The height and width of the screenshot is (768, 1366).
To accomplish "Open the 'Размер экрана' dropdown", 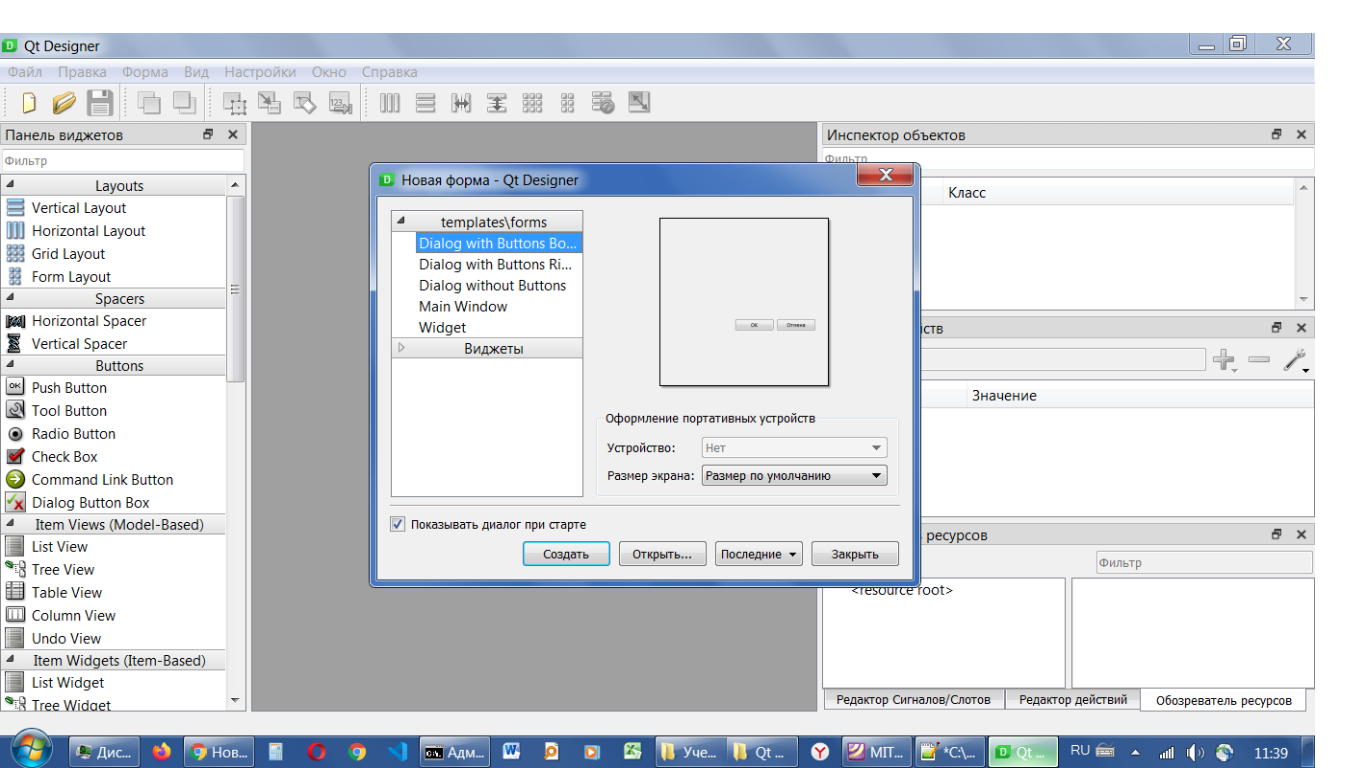I will click(x=794, y=476).
